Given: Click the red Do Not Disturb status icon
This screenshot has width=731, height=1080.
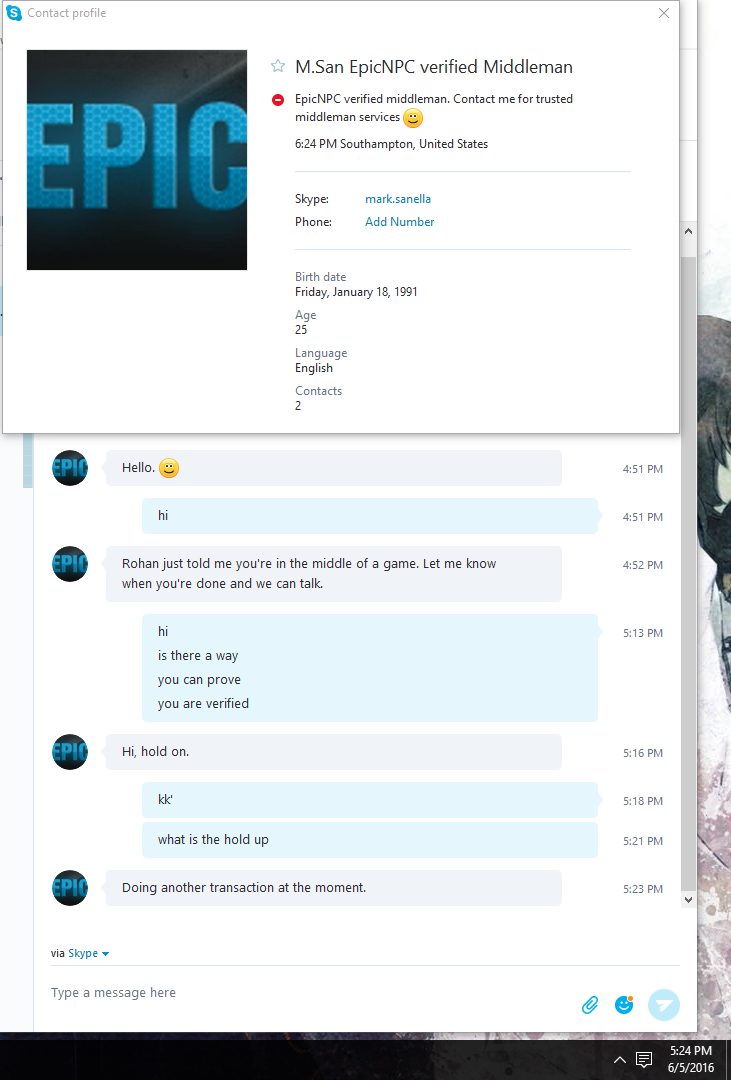Looking at the screenshot, I should point(278,100).
